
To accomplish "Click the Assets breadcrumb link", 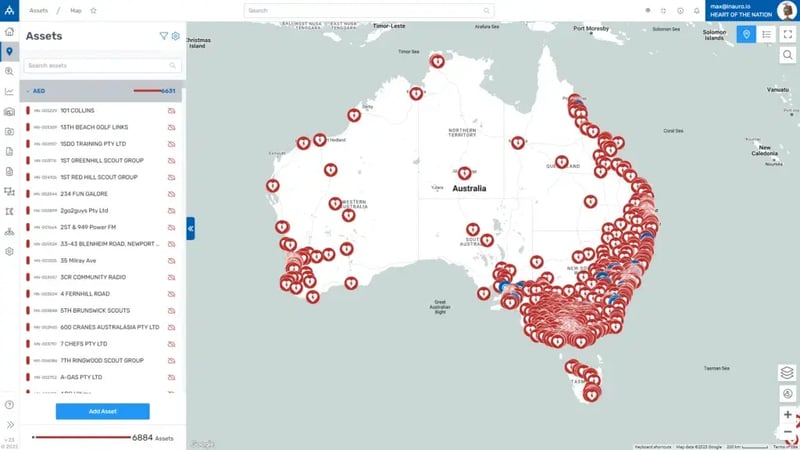I will pos(40,10).
